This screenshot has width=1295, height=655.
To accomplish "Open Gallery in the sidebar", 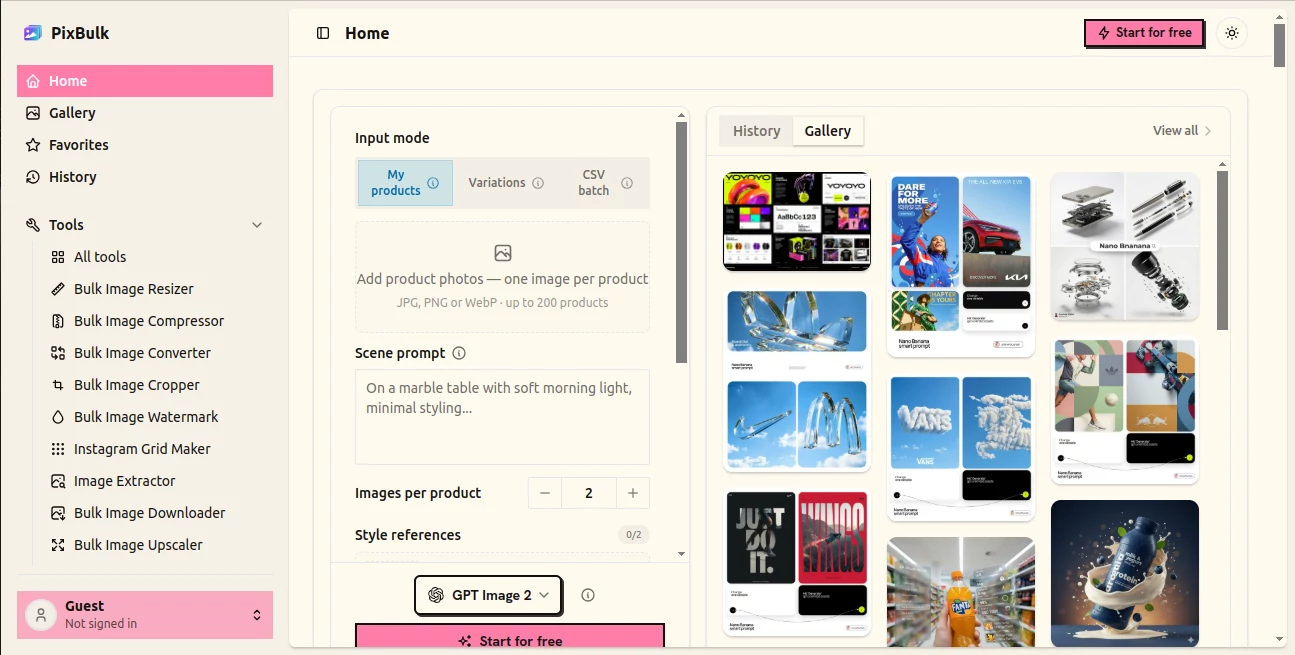I will coord(145,113).
